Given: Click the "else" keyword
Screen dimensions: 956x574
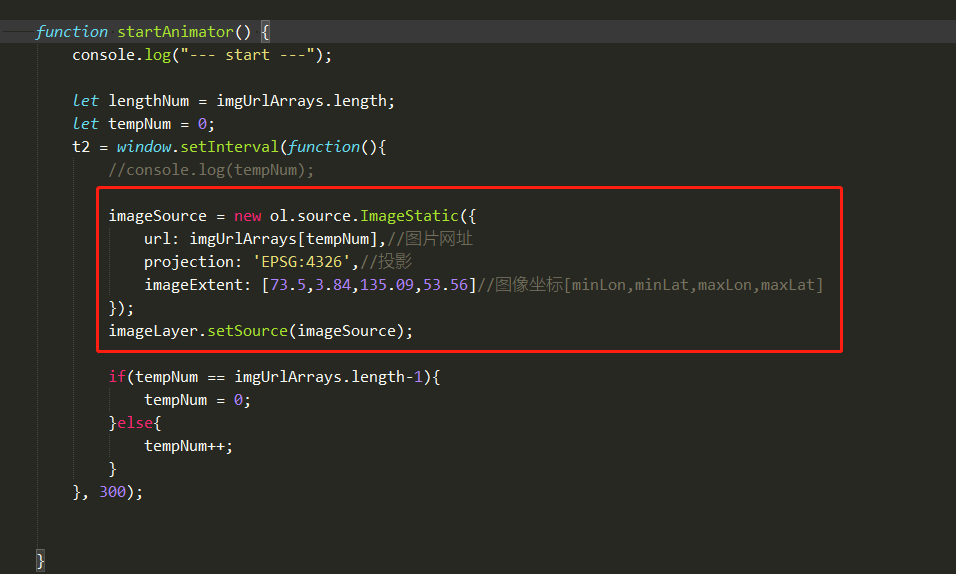Looking at the screenshot, I should (x=135, y=423).
